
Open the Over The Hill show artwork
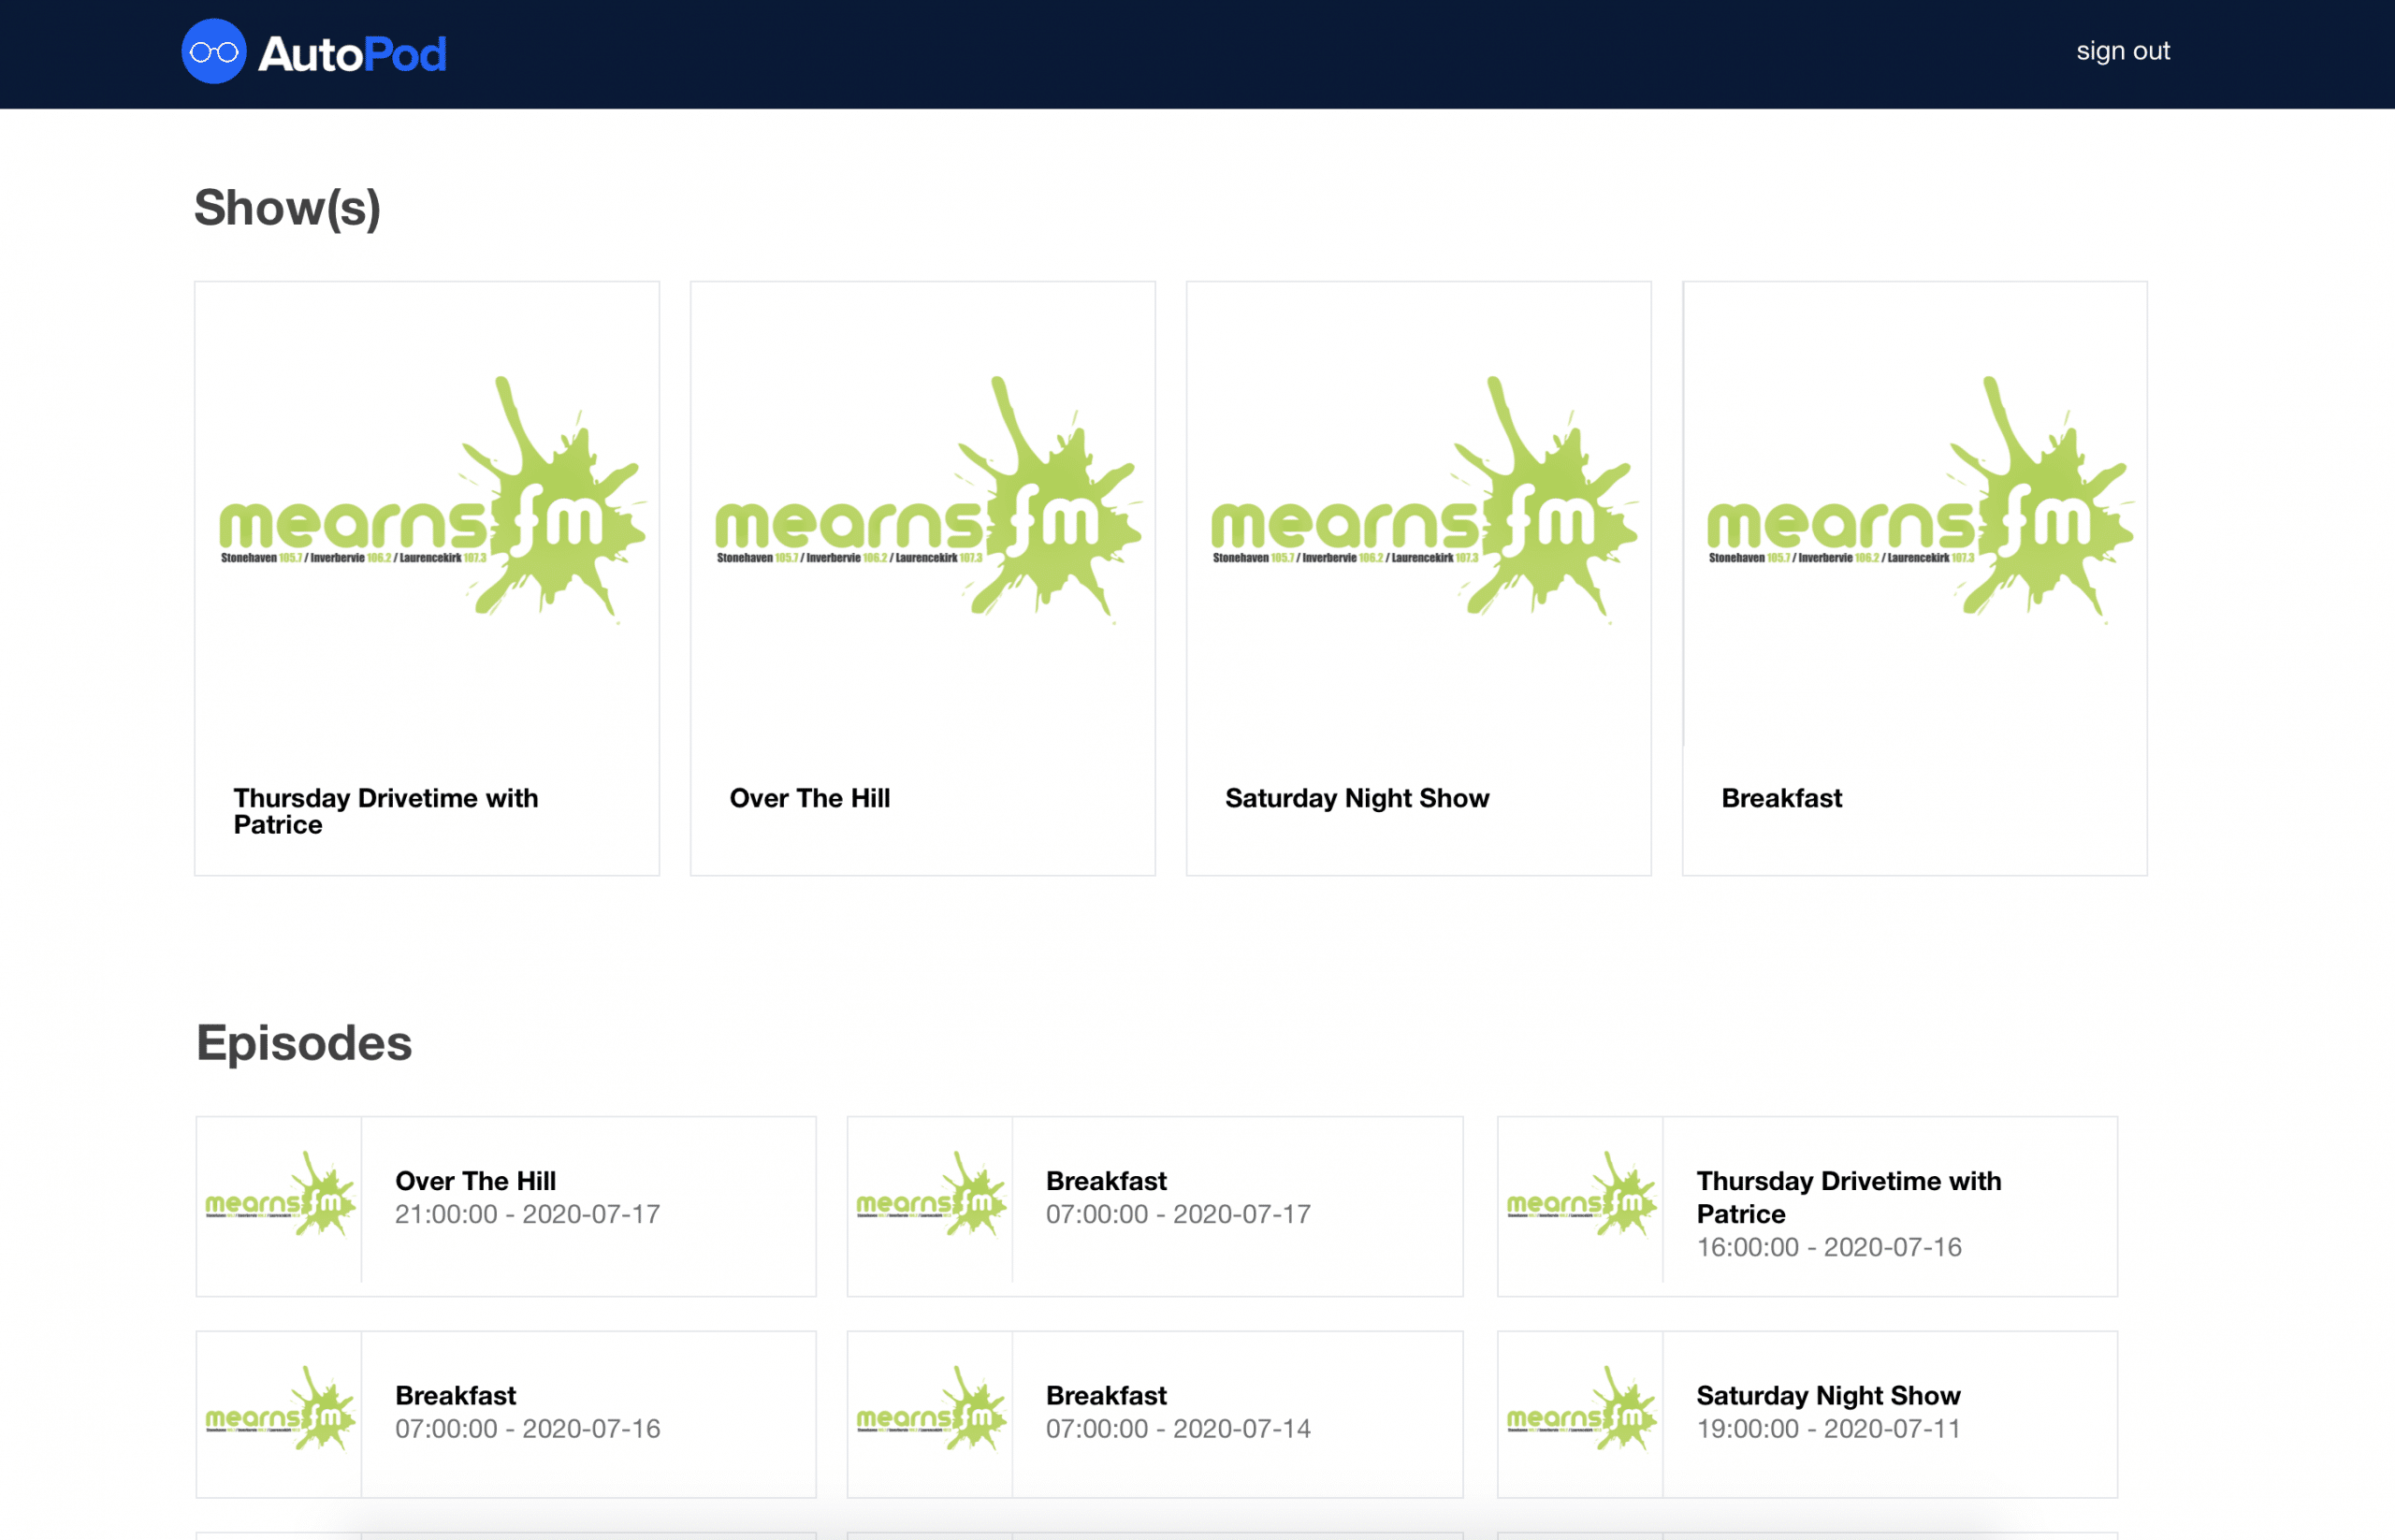point(923,514)
